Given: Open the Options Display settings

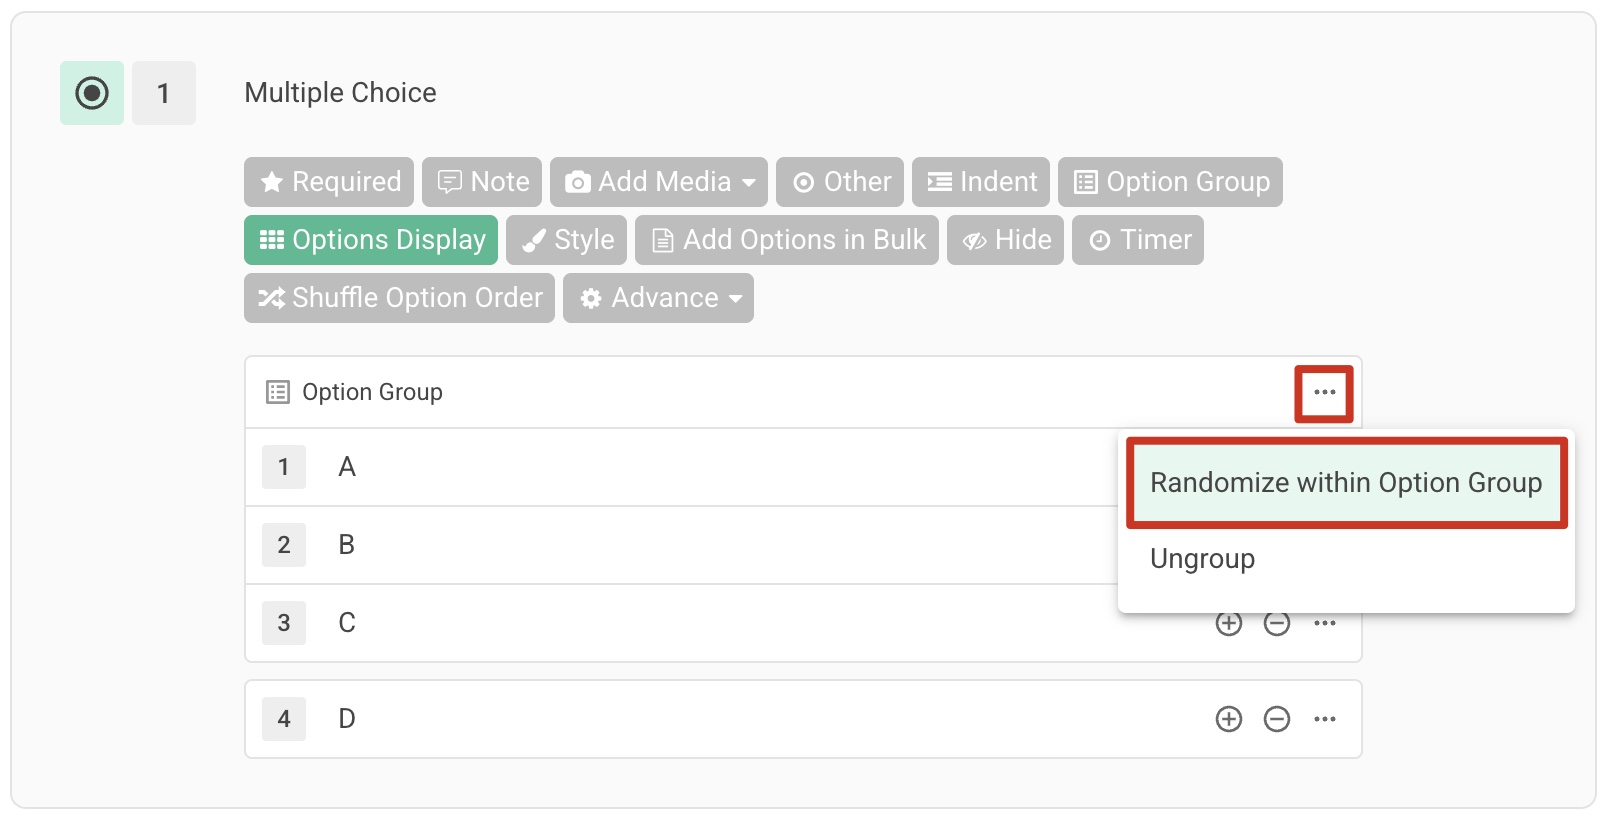Looking at the screenshot, I should click(x=371, y=240).
